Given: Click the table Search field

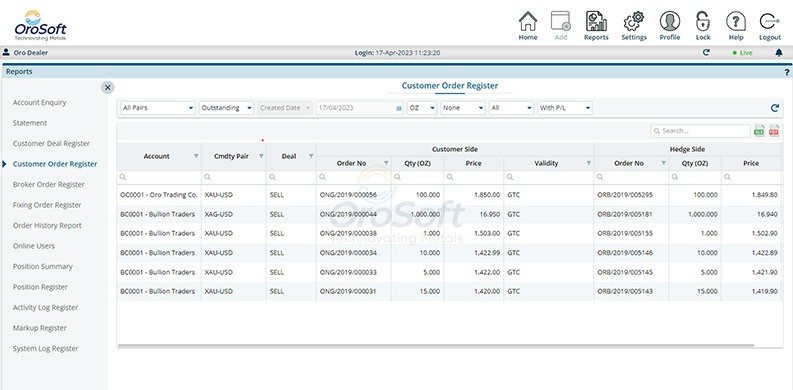Looking at the screenshot, I should point(700,131).
